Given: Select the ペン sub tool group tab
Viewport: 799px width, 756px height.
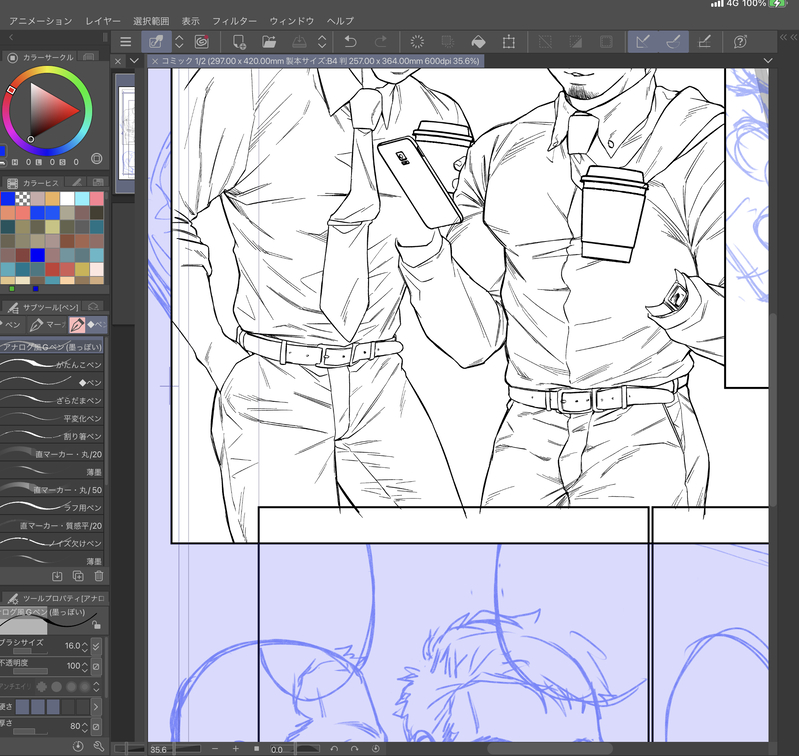Looking at the screenshot, I should click(x=11, y=325).
